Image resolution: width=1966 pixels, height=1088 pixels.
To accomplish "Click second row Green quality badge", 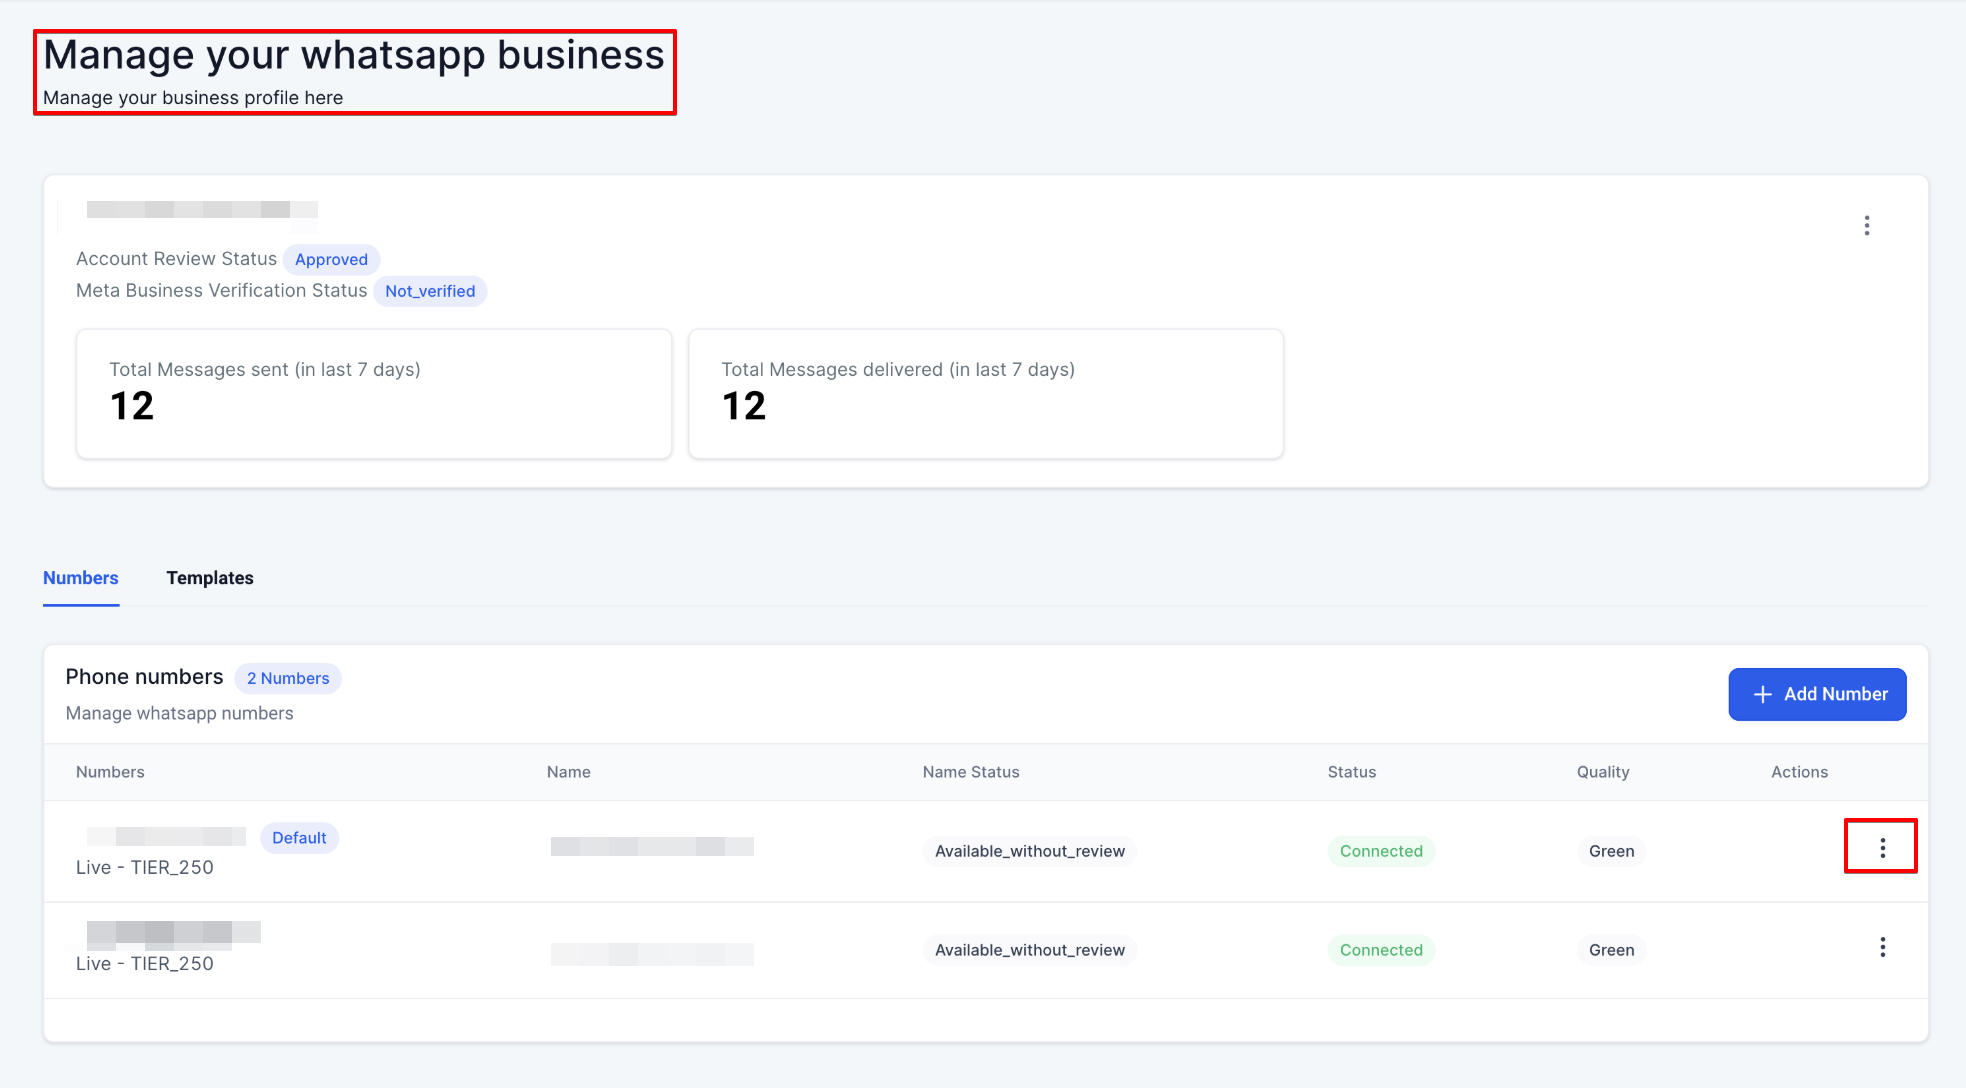I will (x=1611, y=950).
